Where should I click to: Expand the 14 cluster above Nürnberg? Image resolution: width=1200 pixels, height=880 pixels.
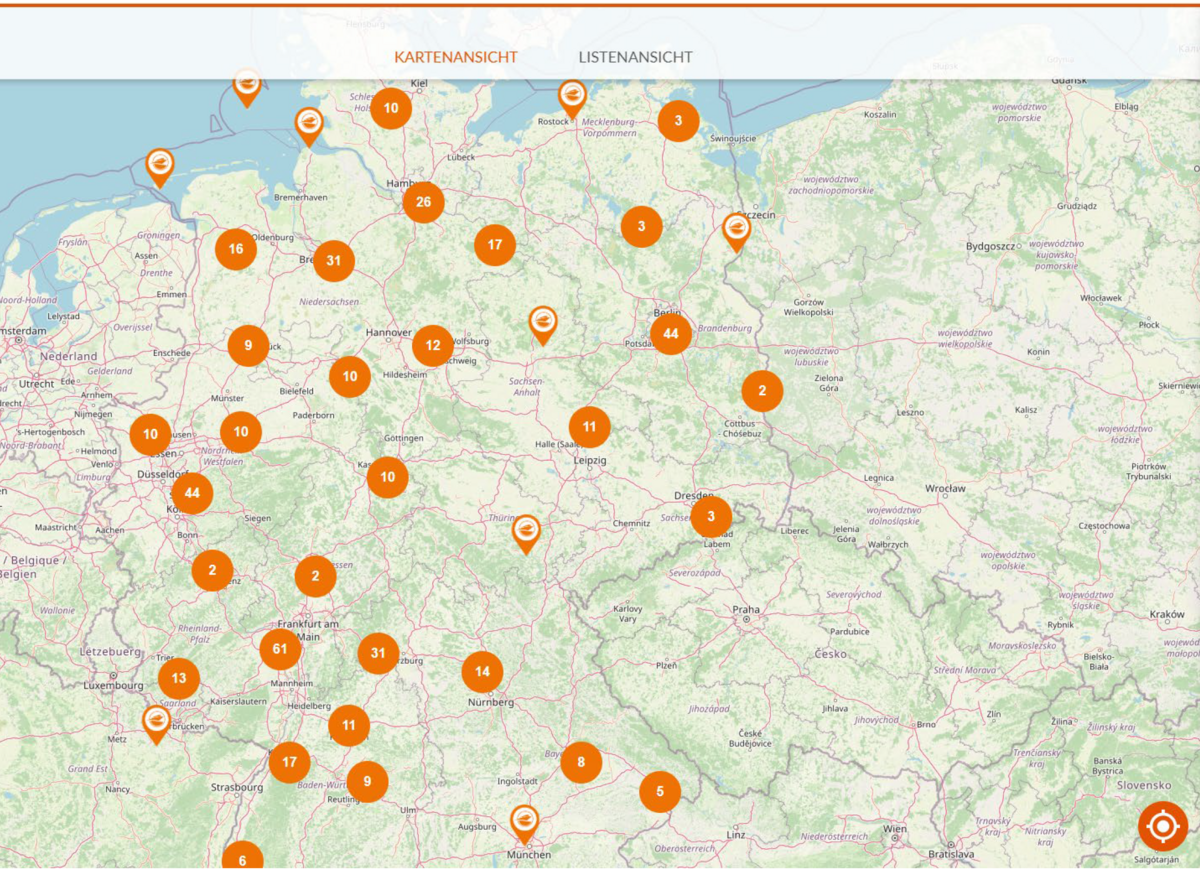(482, 672)
